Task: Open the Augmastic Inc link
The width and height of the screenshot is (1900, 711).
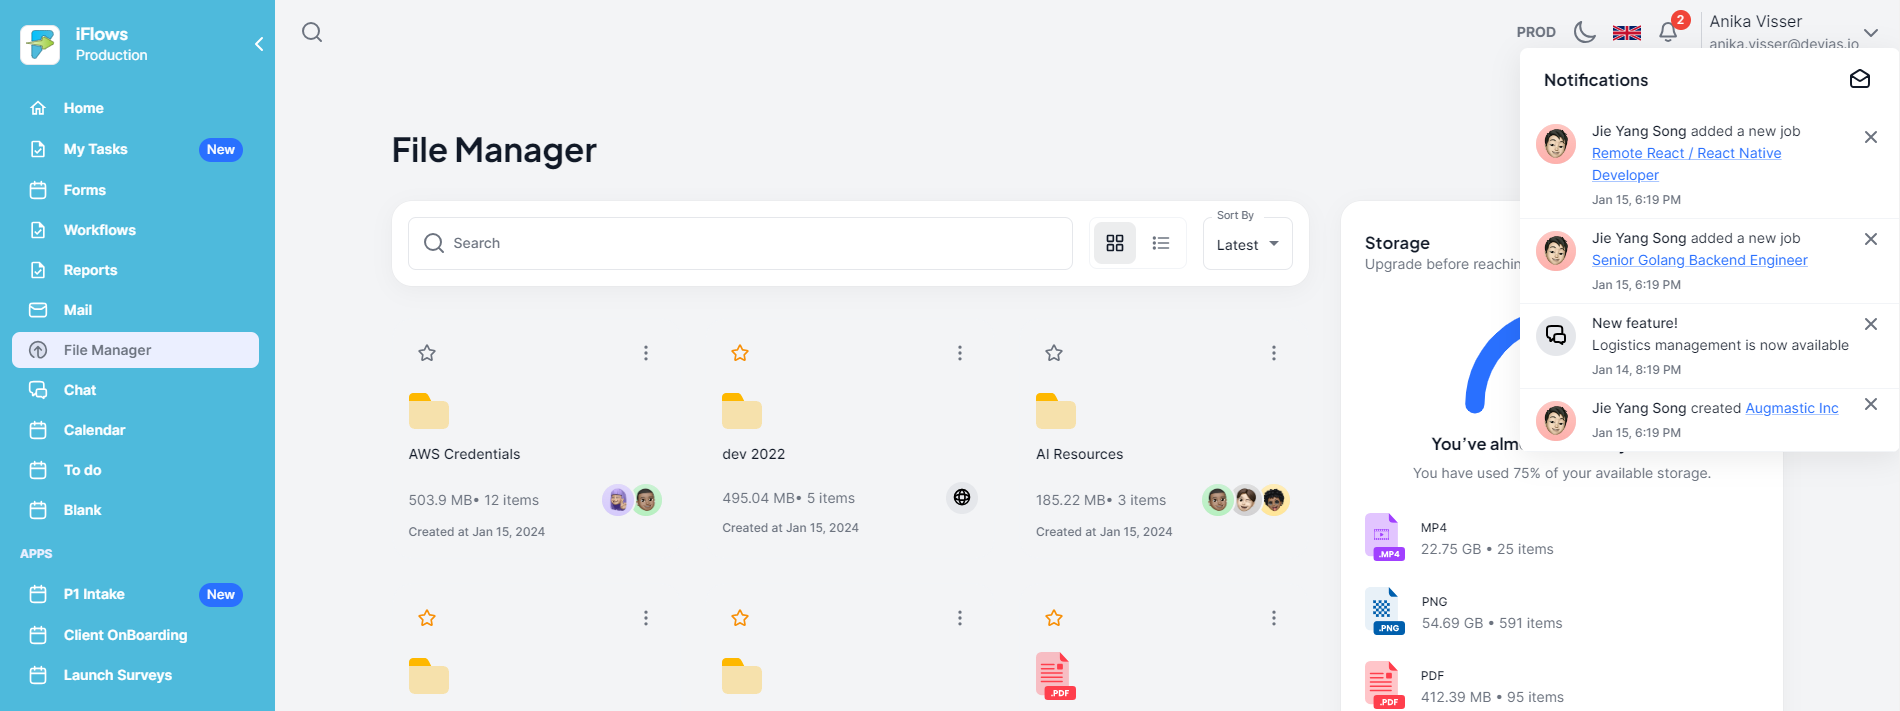Action: (x=1791, y=408)
